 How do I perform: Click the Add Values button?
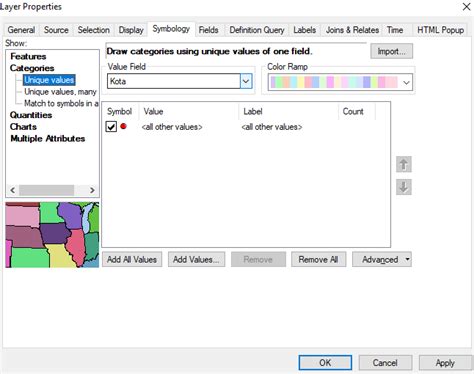click(x=196, y=259)
